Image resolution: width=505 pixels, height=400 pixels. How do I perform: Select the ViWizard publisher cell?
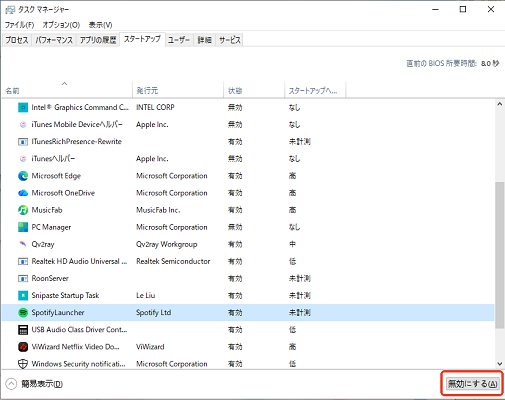(150, 347)
